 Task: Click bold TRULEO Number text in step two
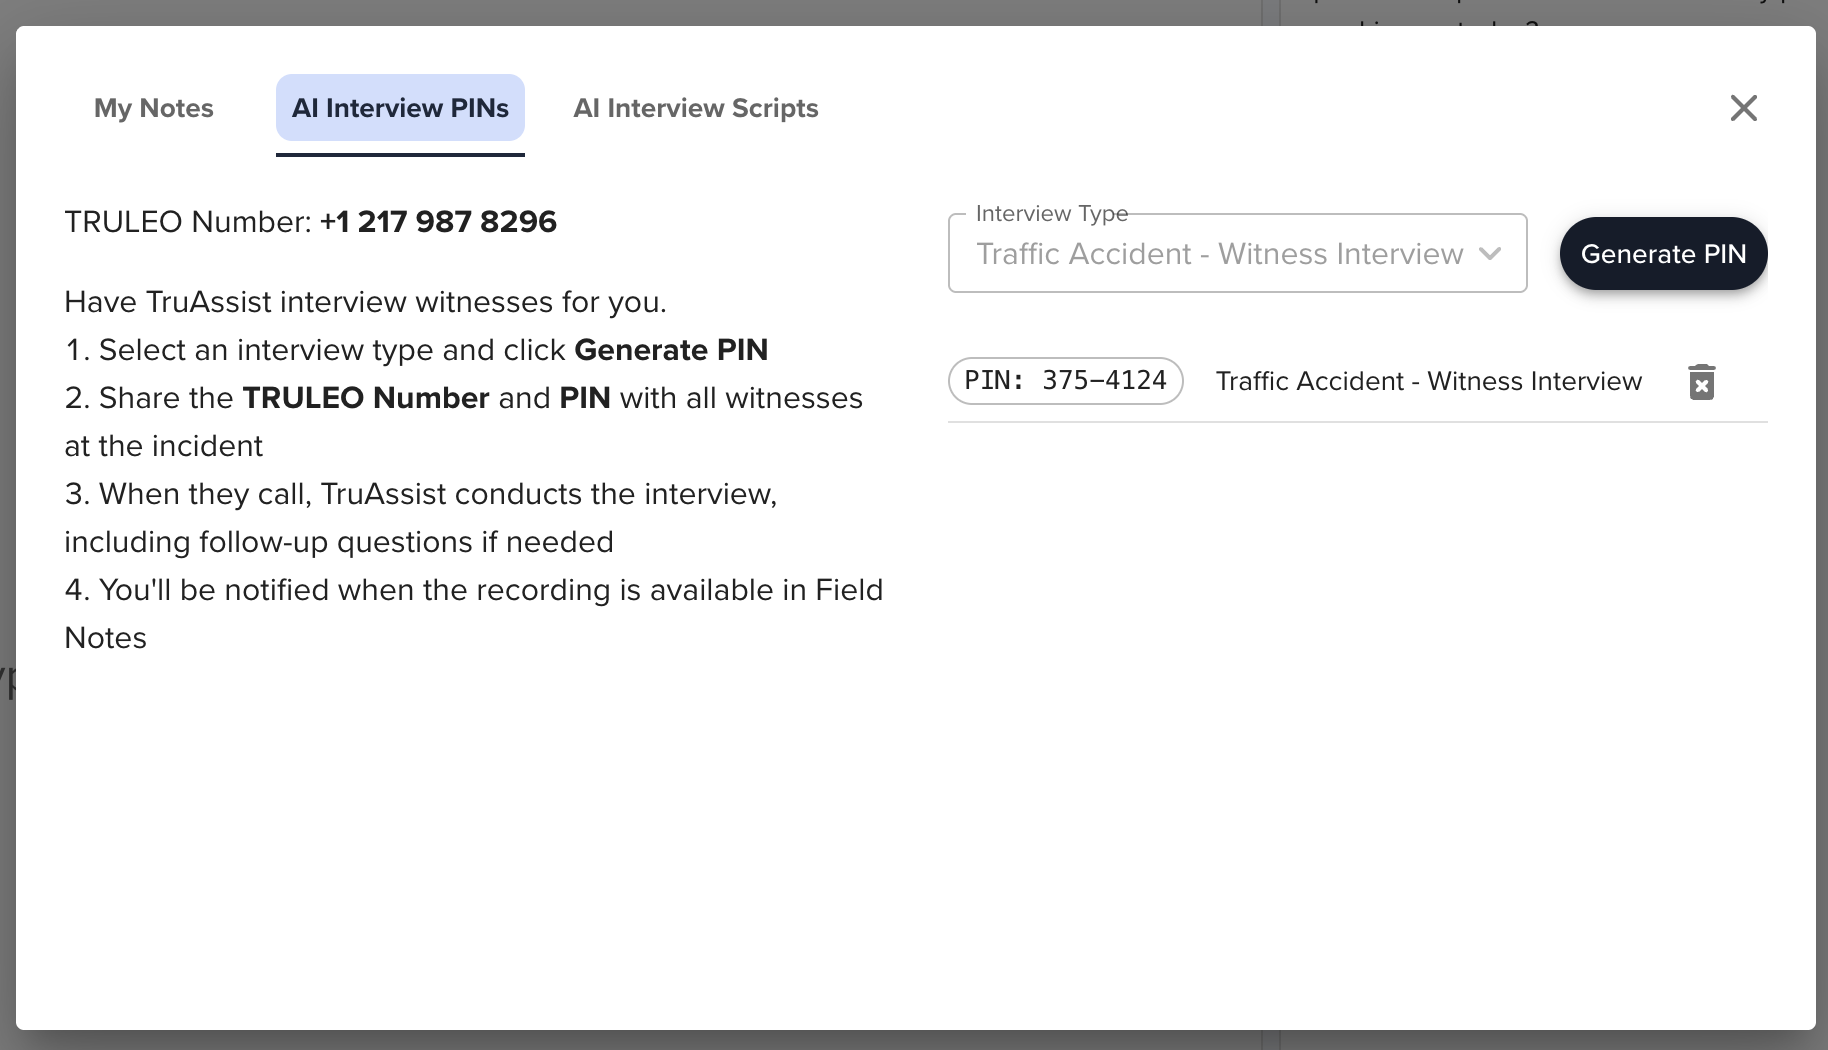tap(366, 398)
